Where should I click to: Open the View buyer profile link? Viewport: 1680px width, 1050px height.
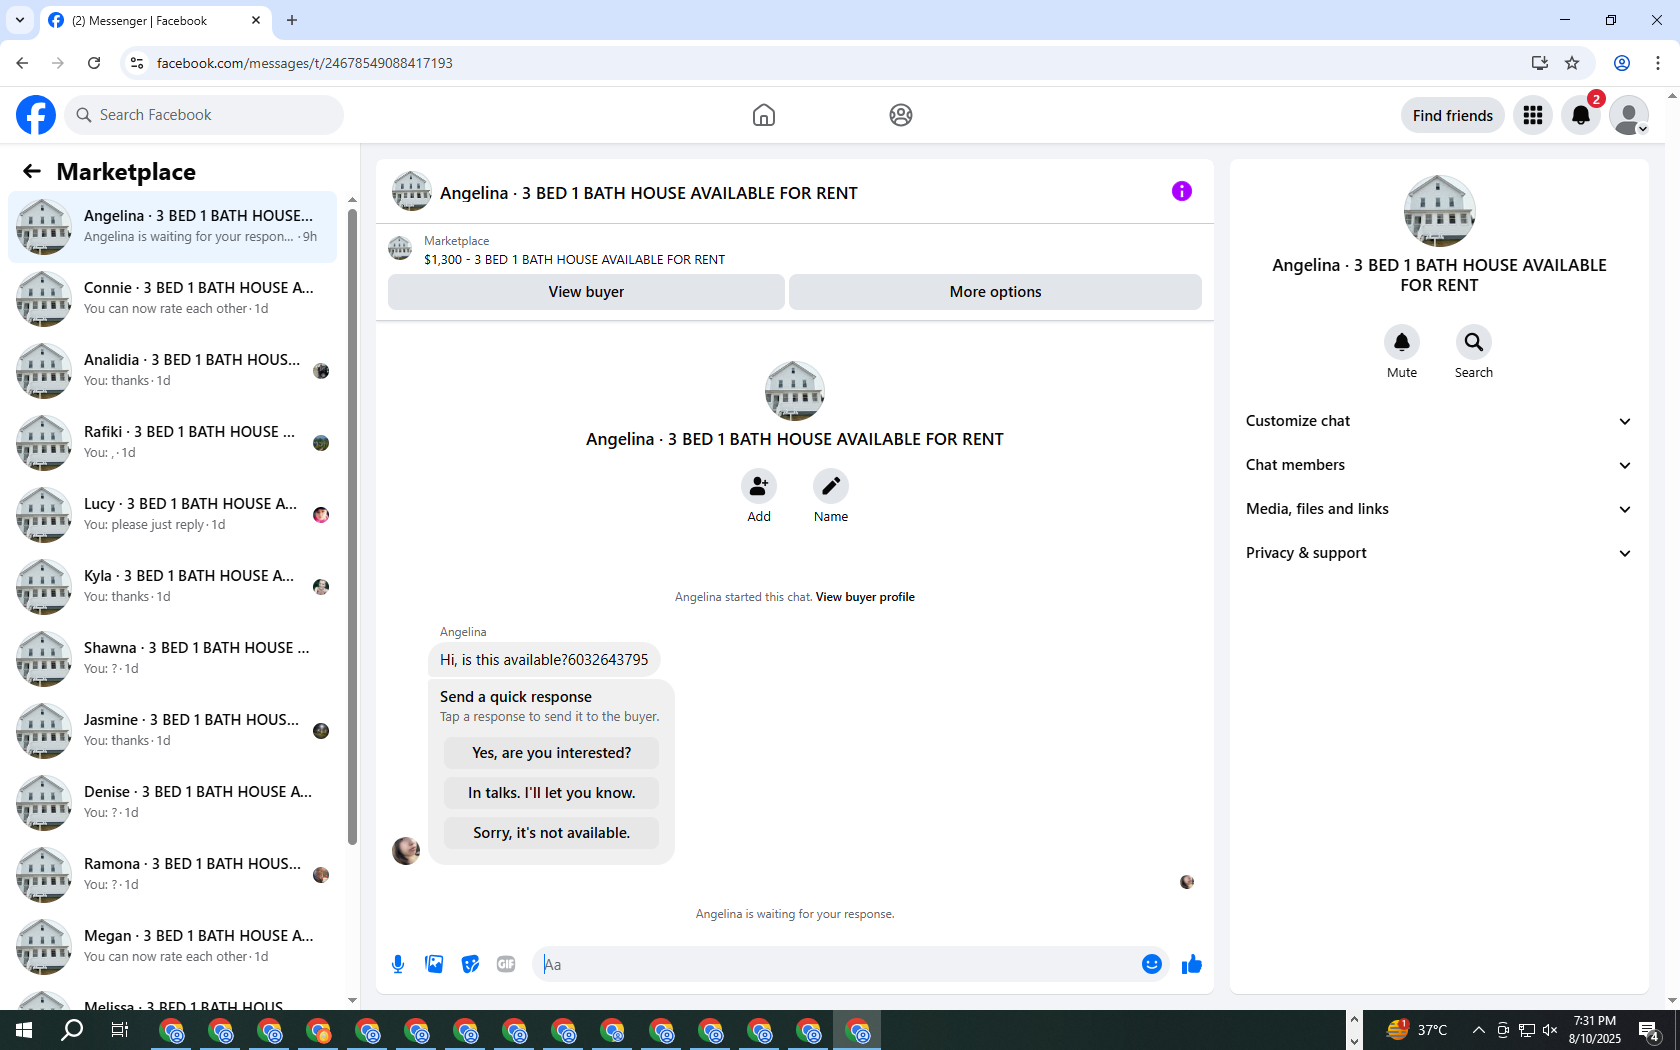click(865, 597)
